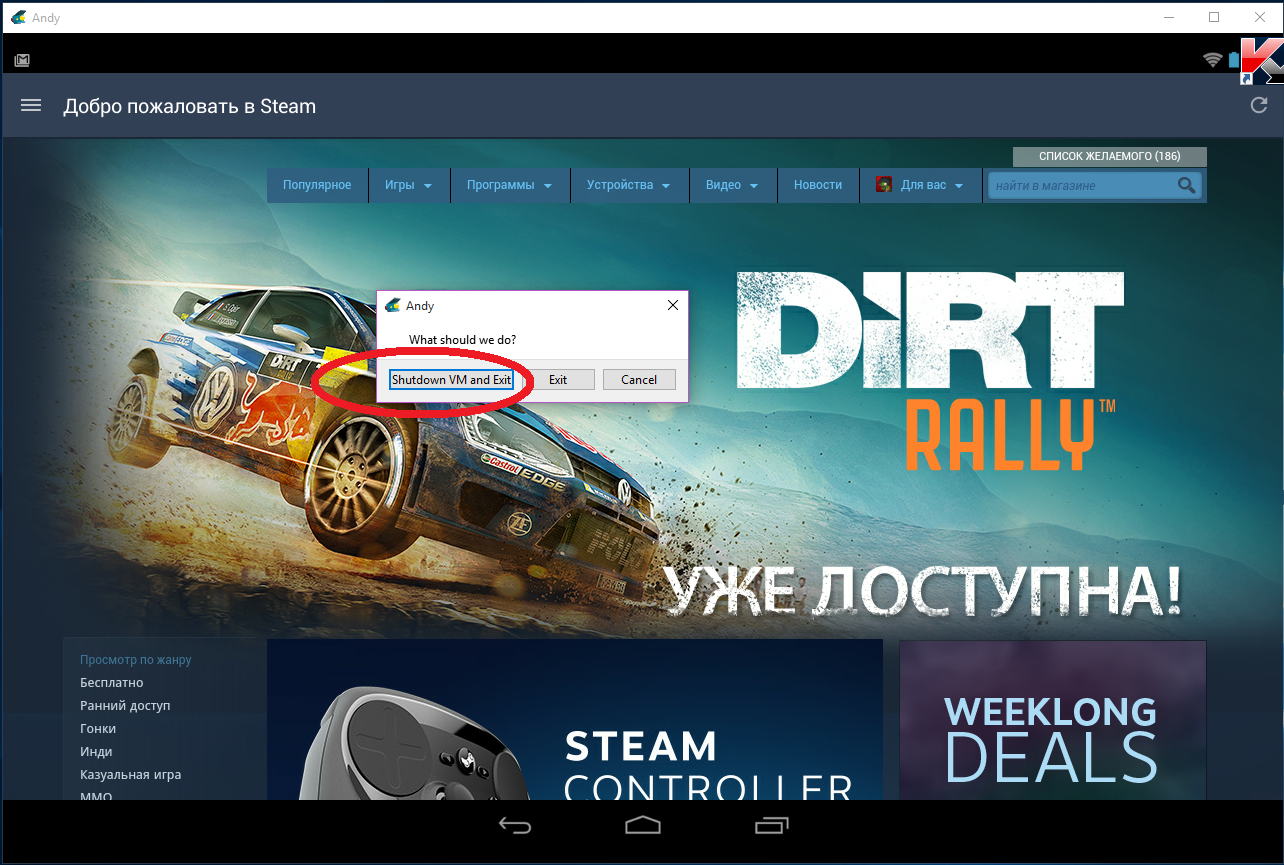Expand the Видео dropdown menu
This screenshot has width=1284, height=865.
click(732, 185)
